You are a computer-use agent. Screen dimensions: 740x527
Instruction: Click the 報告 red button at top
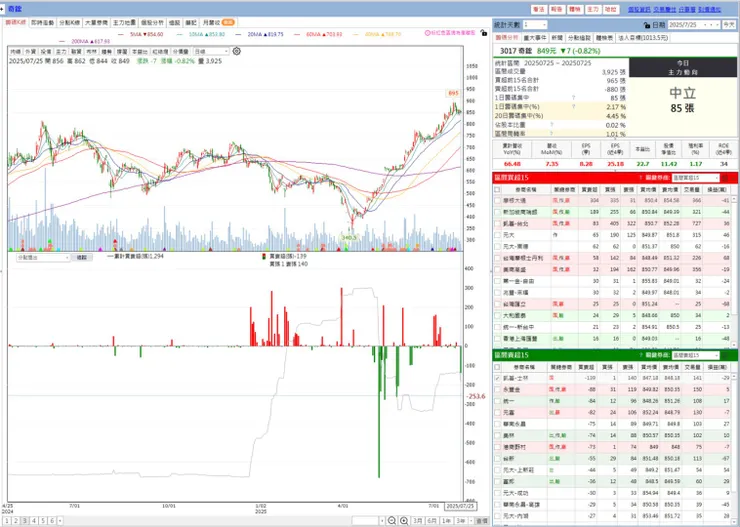coord(556,9)
